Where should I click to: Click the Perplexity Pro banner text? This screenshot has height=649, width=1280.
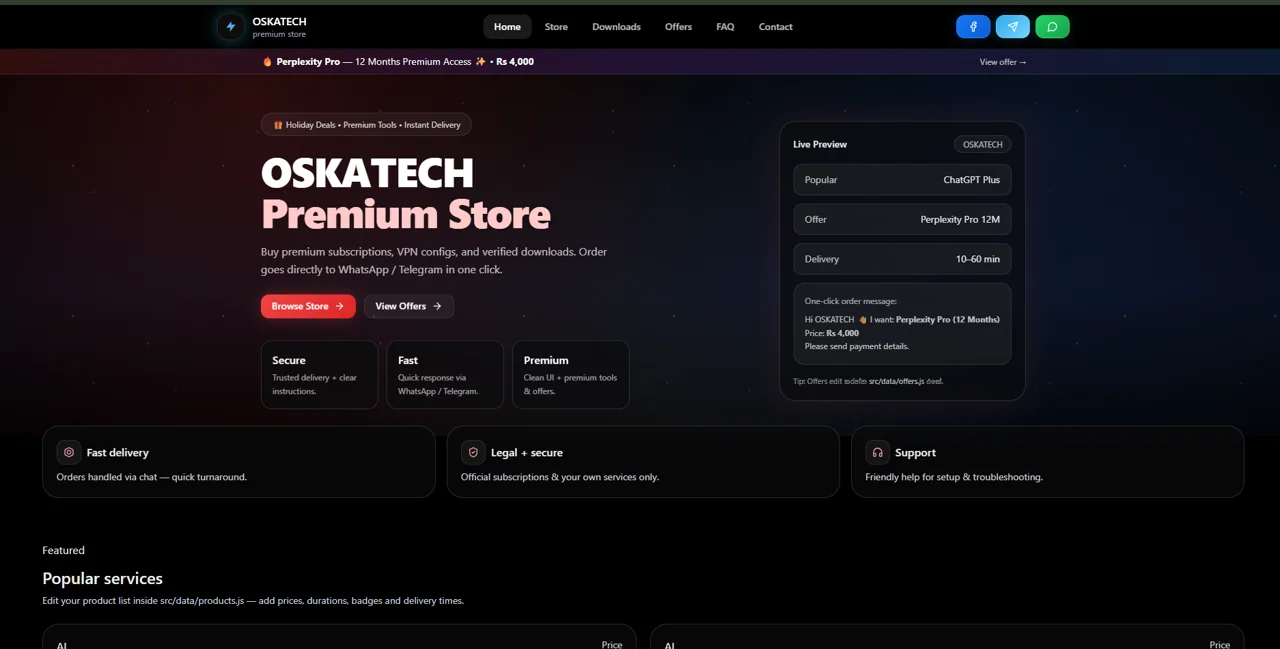coord(308,62)
